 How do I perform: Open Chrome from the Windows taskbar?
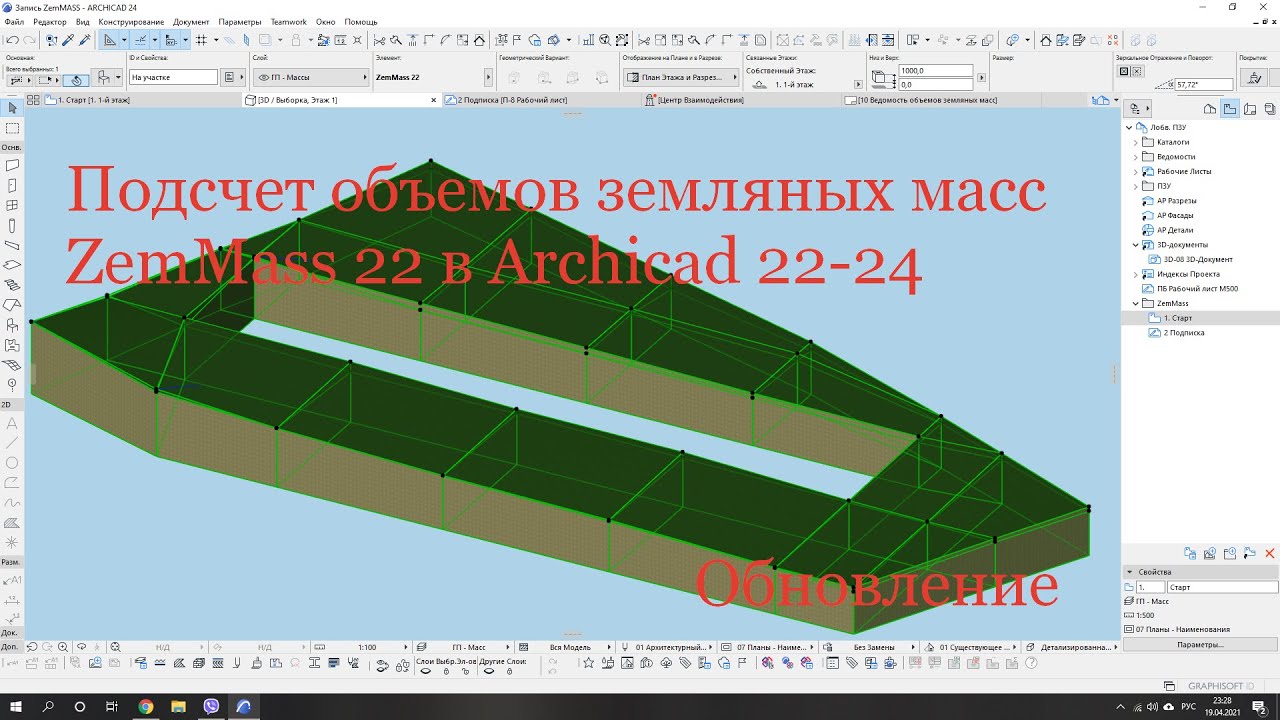[146, 706]
